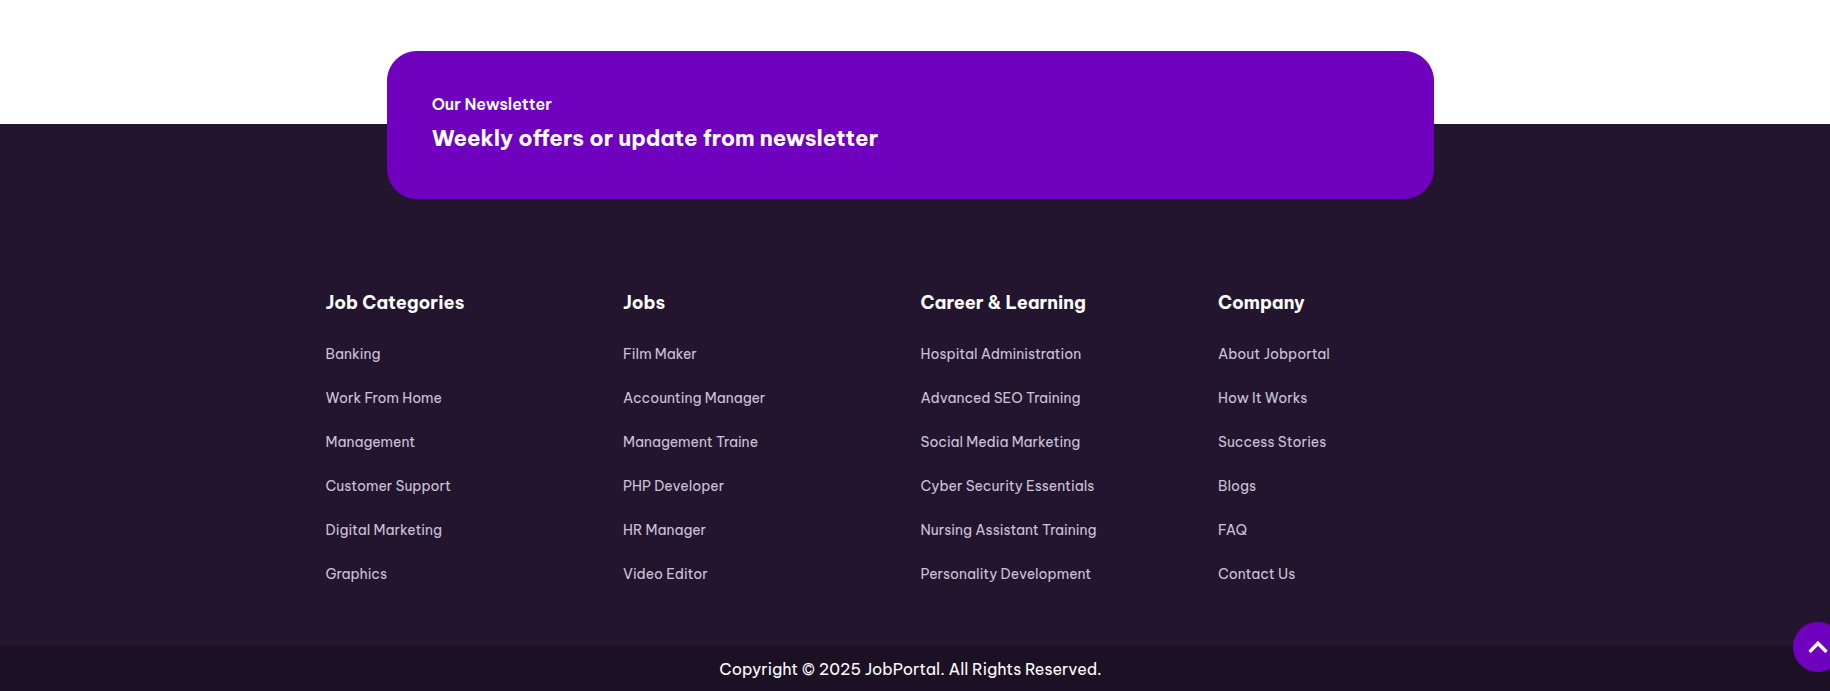Open the FAQ link

point(1232,530)
